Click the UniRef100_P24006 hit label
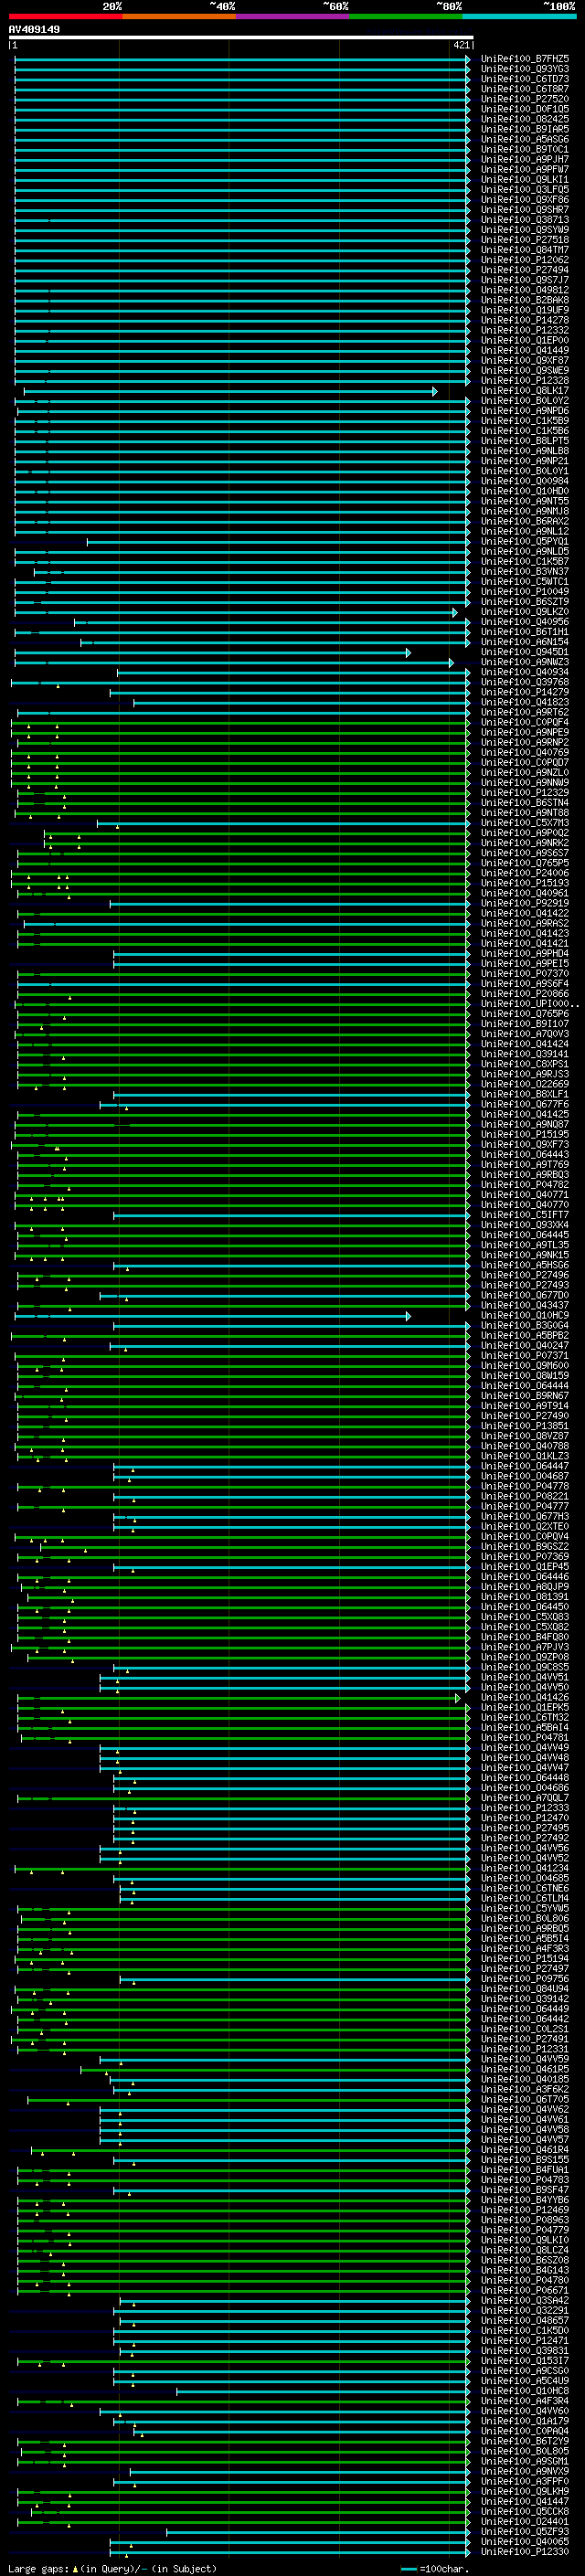The image size is (585, 2576). coord(524,874)
